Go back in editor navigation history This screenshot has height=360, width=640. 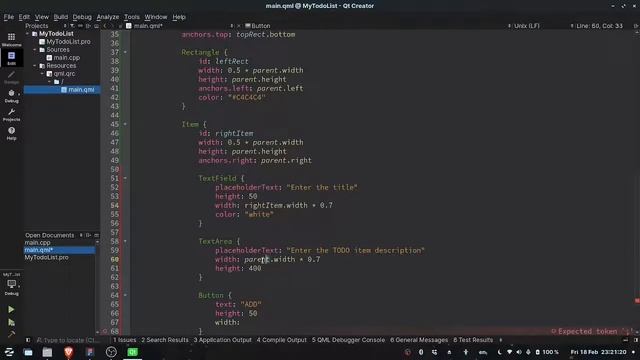click(x=105, y=26)
